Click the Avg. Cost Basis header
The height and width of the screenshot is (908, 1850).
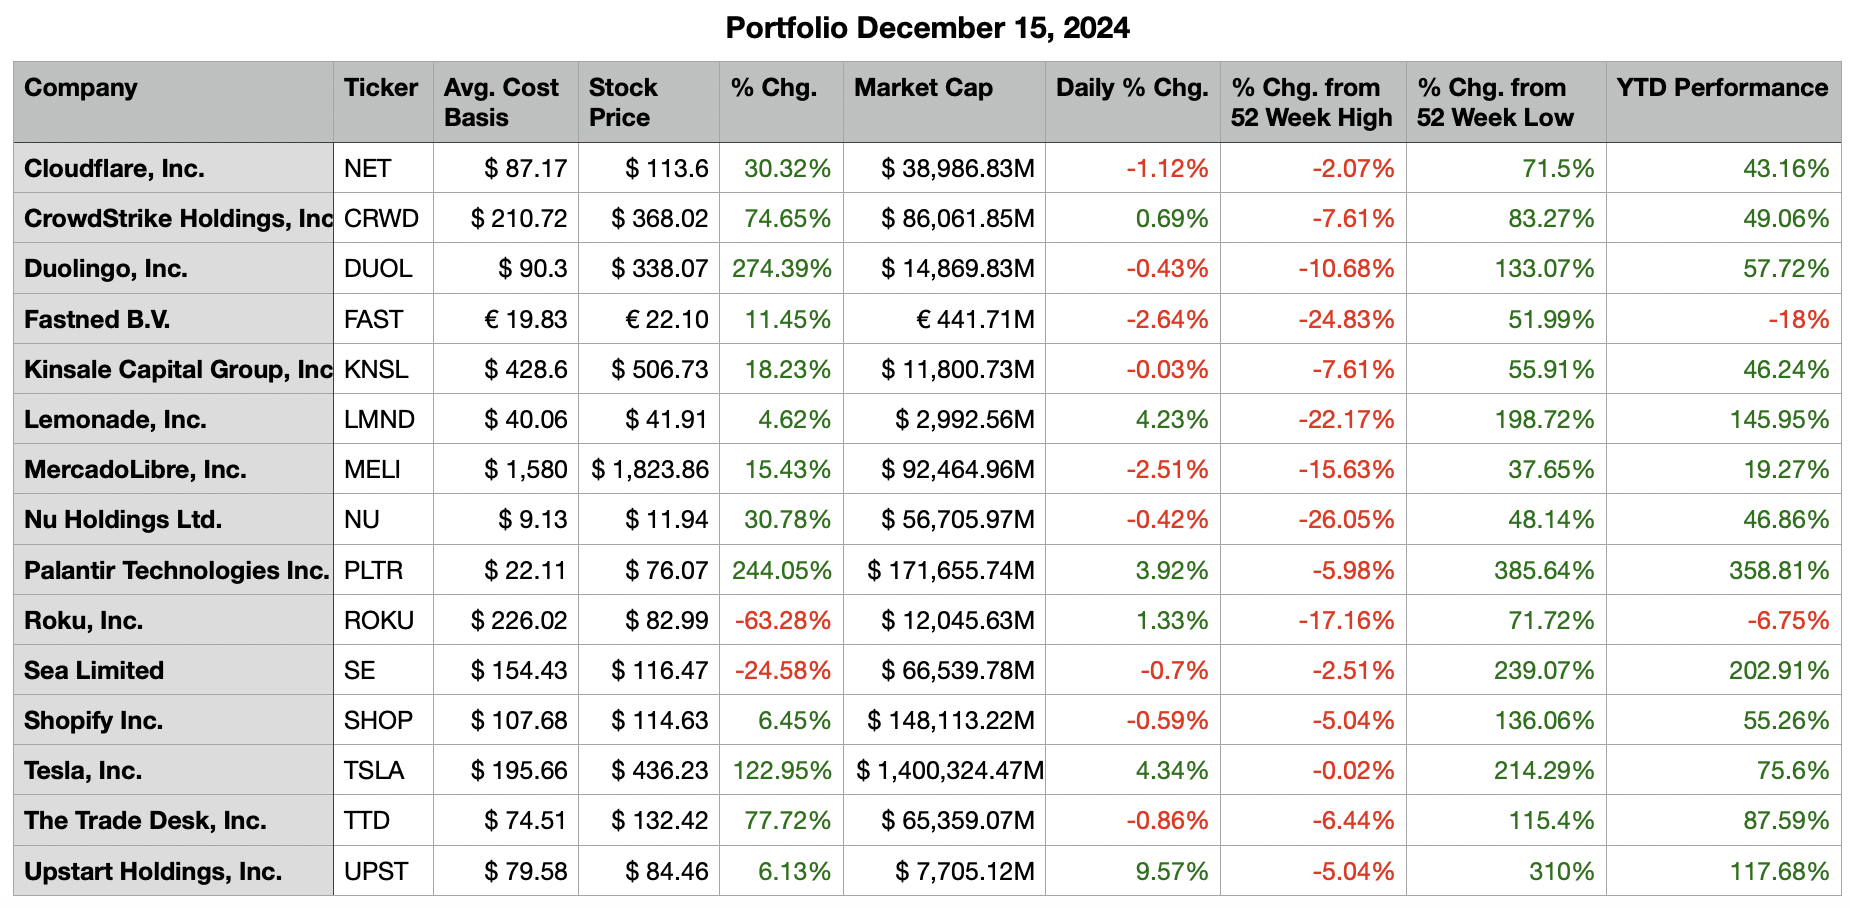pos(501,102)
